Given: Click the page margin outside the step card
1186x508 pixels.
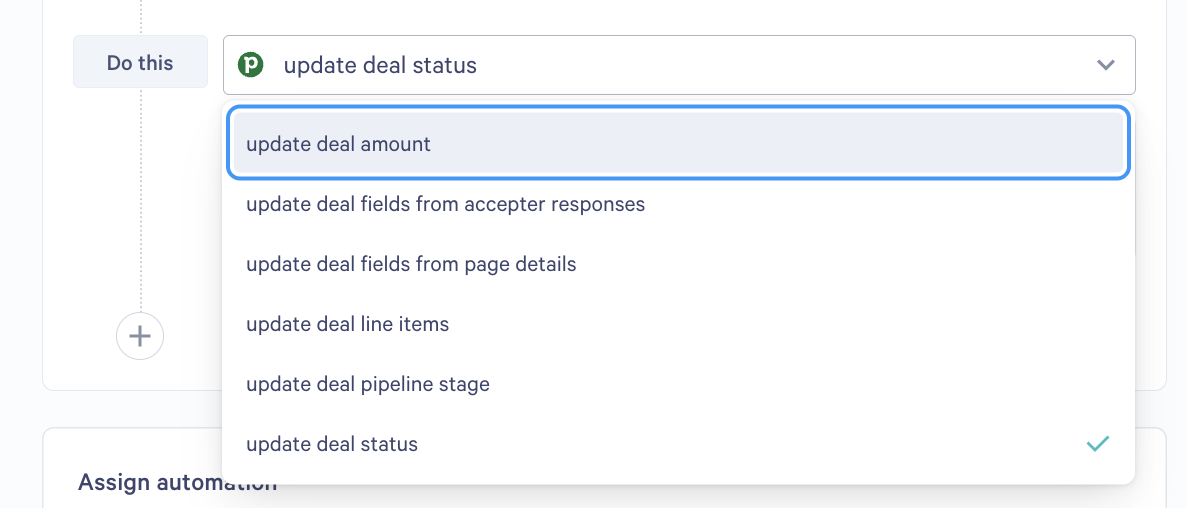Looking at the screenshot, I should coord(20,227).
